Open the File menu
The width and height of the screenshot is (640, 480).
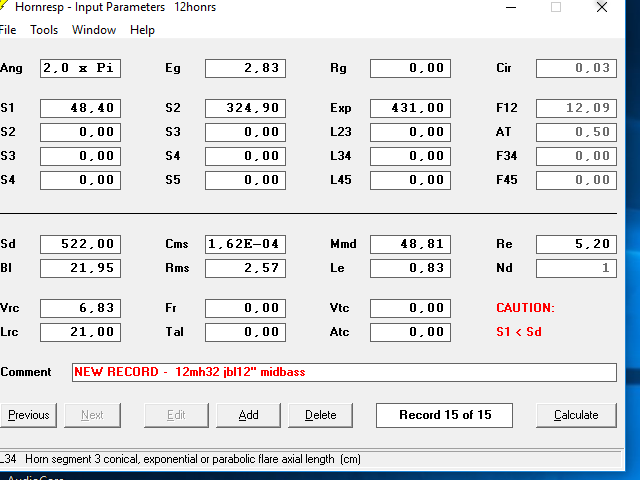pos(8,30)
